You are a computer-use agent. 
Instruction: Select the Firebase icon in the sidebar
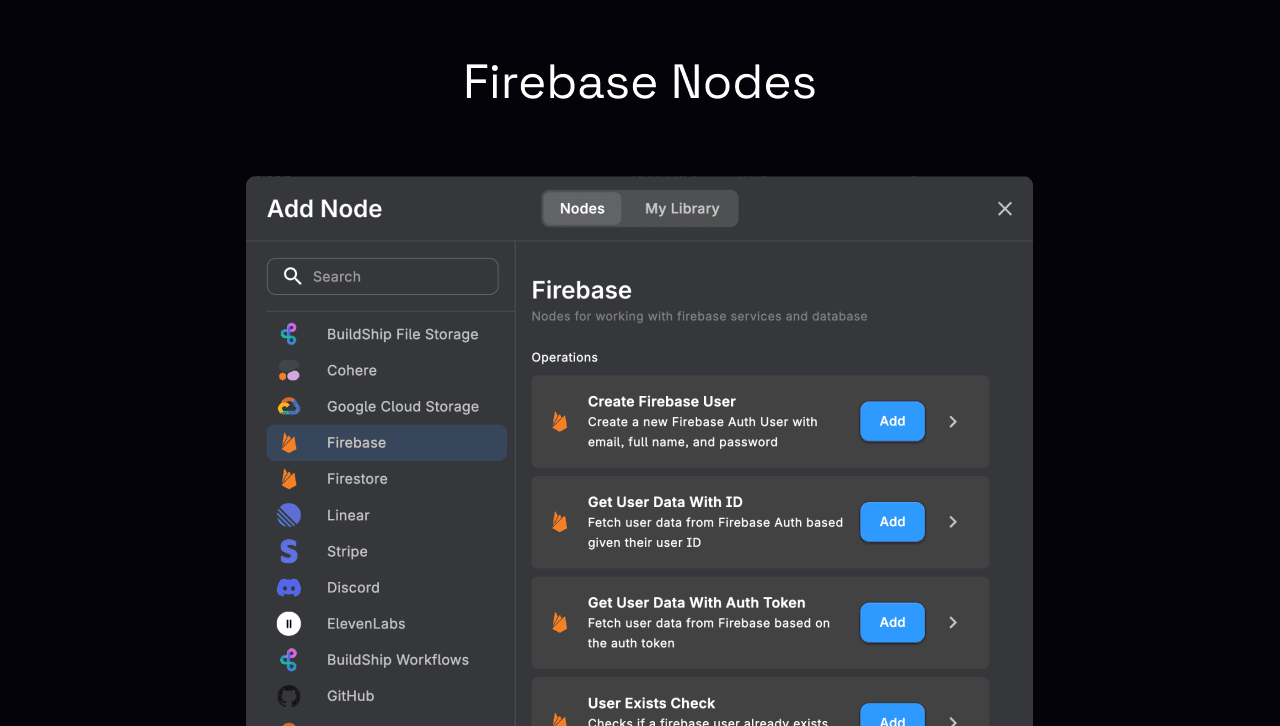pyautogui.click(x=288, y=442)
